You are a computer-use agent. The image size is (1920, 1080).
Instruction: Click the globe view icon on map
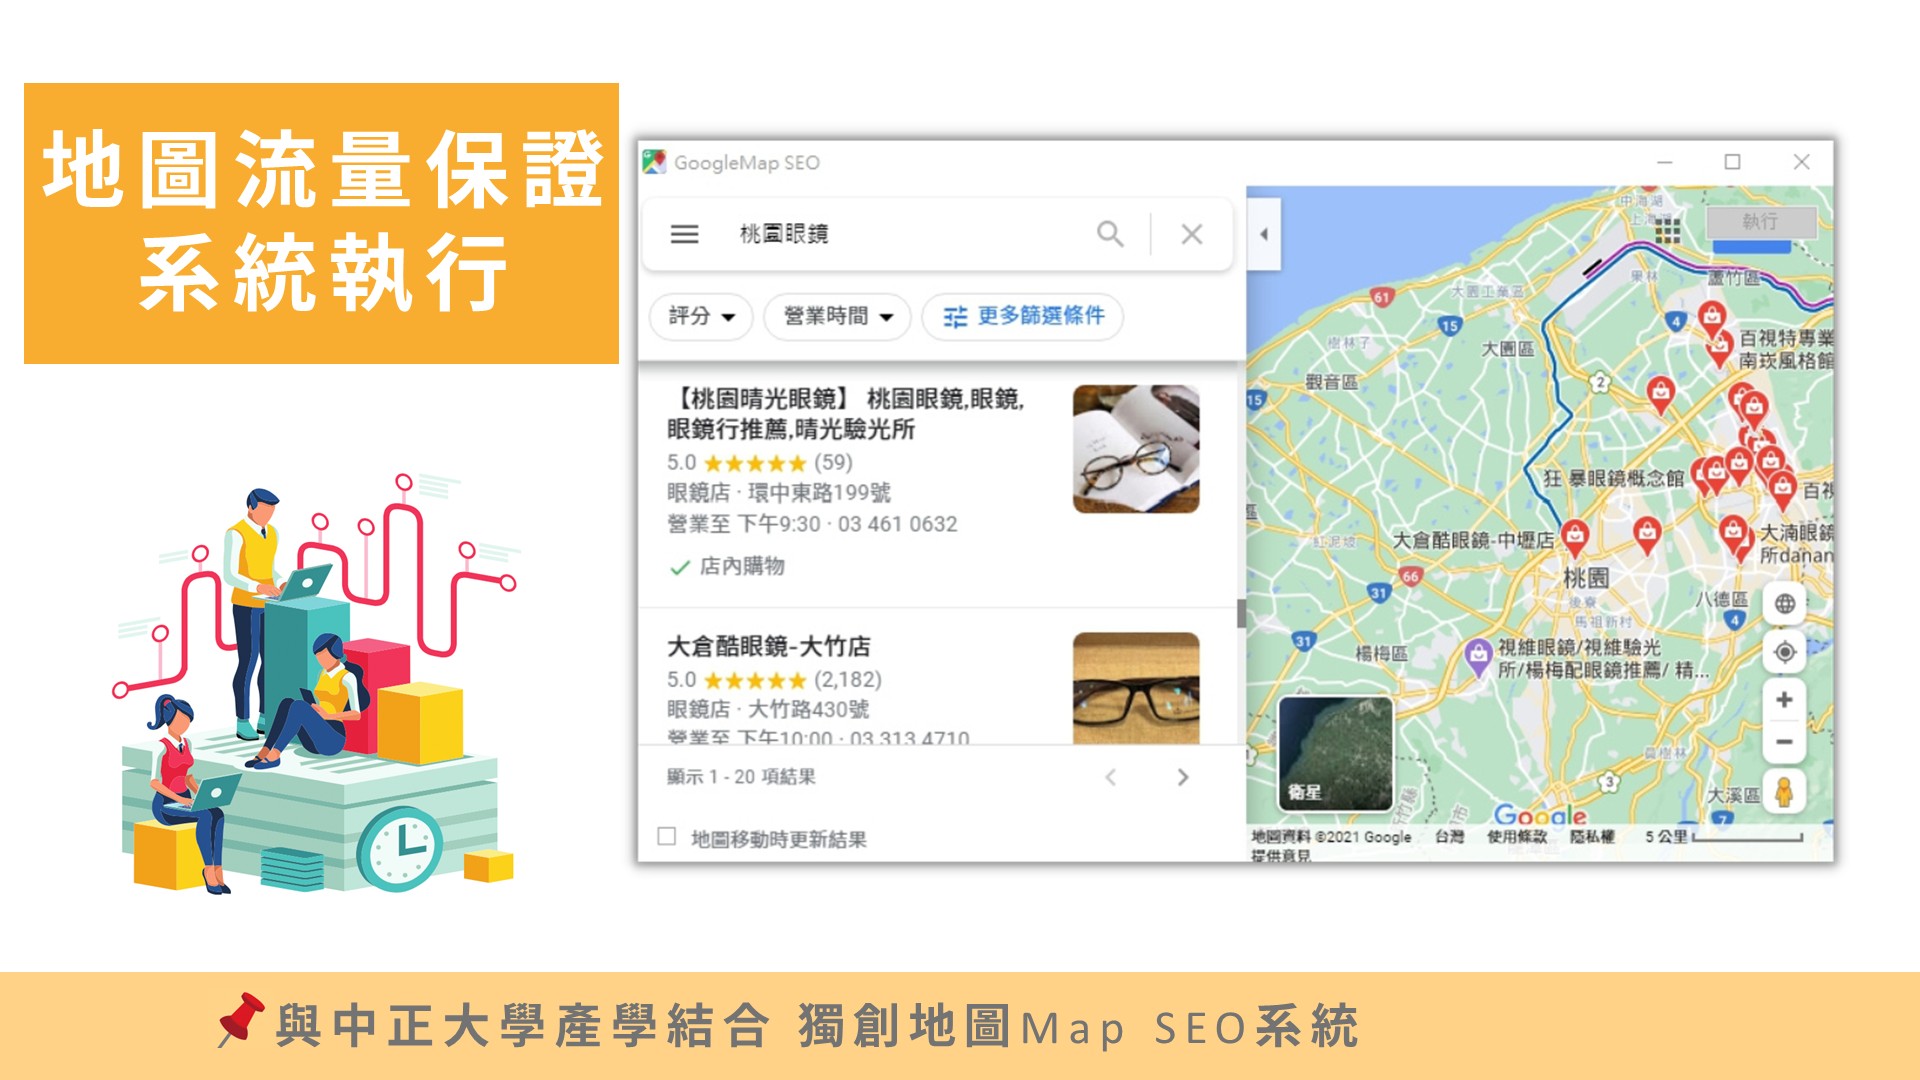tap(1784, 604)
